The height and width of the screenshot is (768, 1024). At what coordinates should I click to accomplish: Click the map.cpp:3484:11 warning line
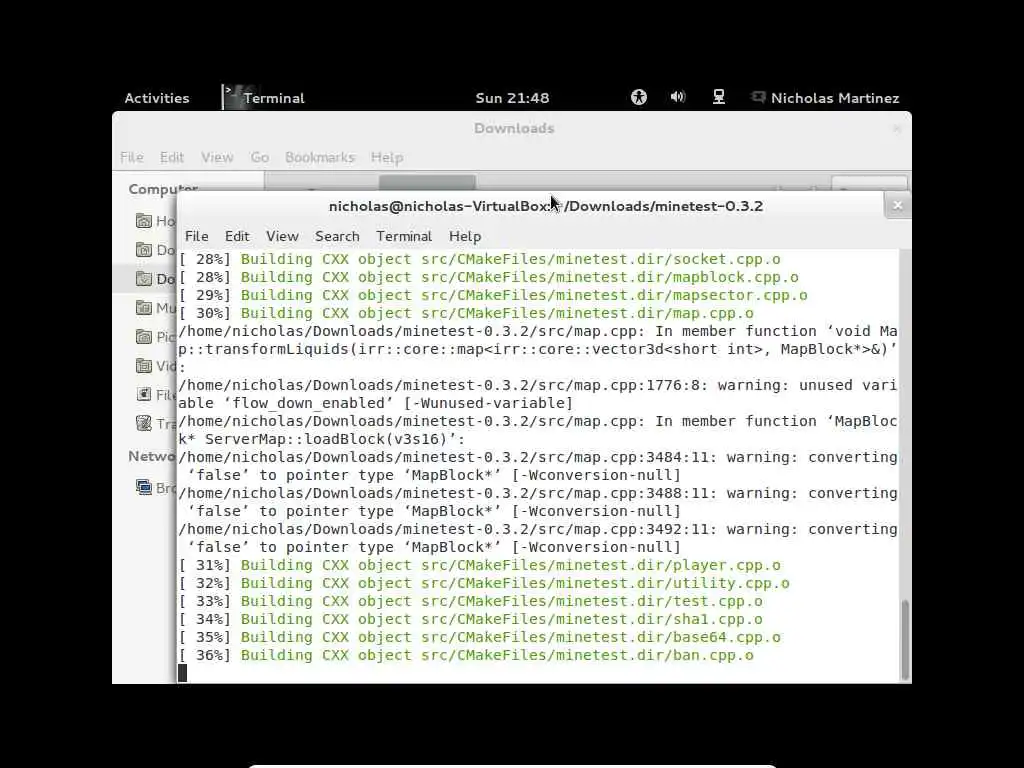tap(537, 466)
